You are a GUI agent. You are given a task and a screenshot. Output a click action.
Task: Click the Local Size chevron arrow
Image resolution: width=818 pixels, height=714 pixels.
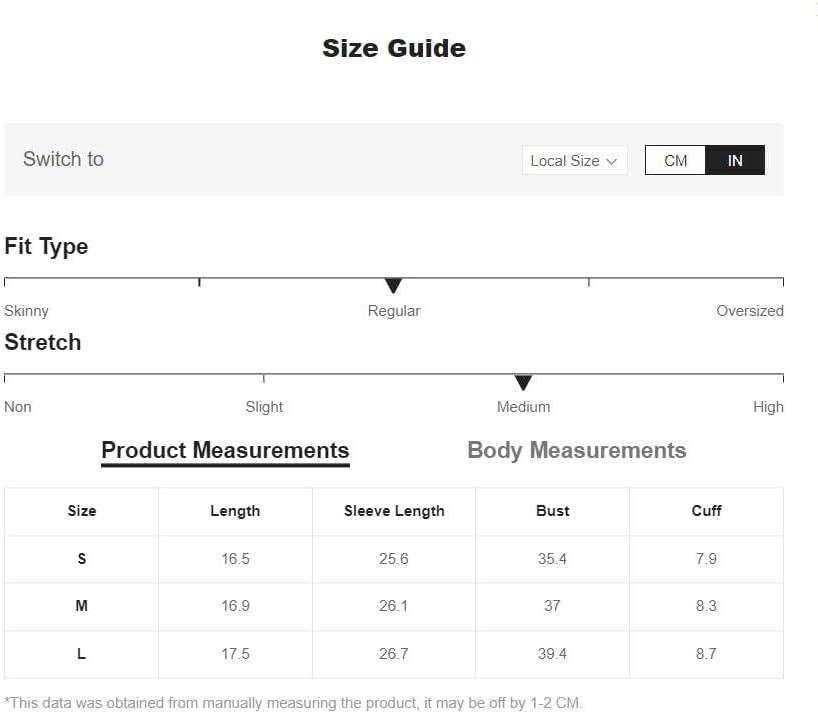point(611,161)
